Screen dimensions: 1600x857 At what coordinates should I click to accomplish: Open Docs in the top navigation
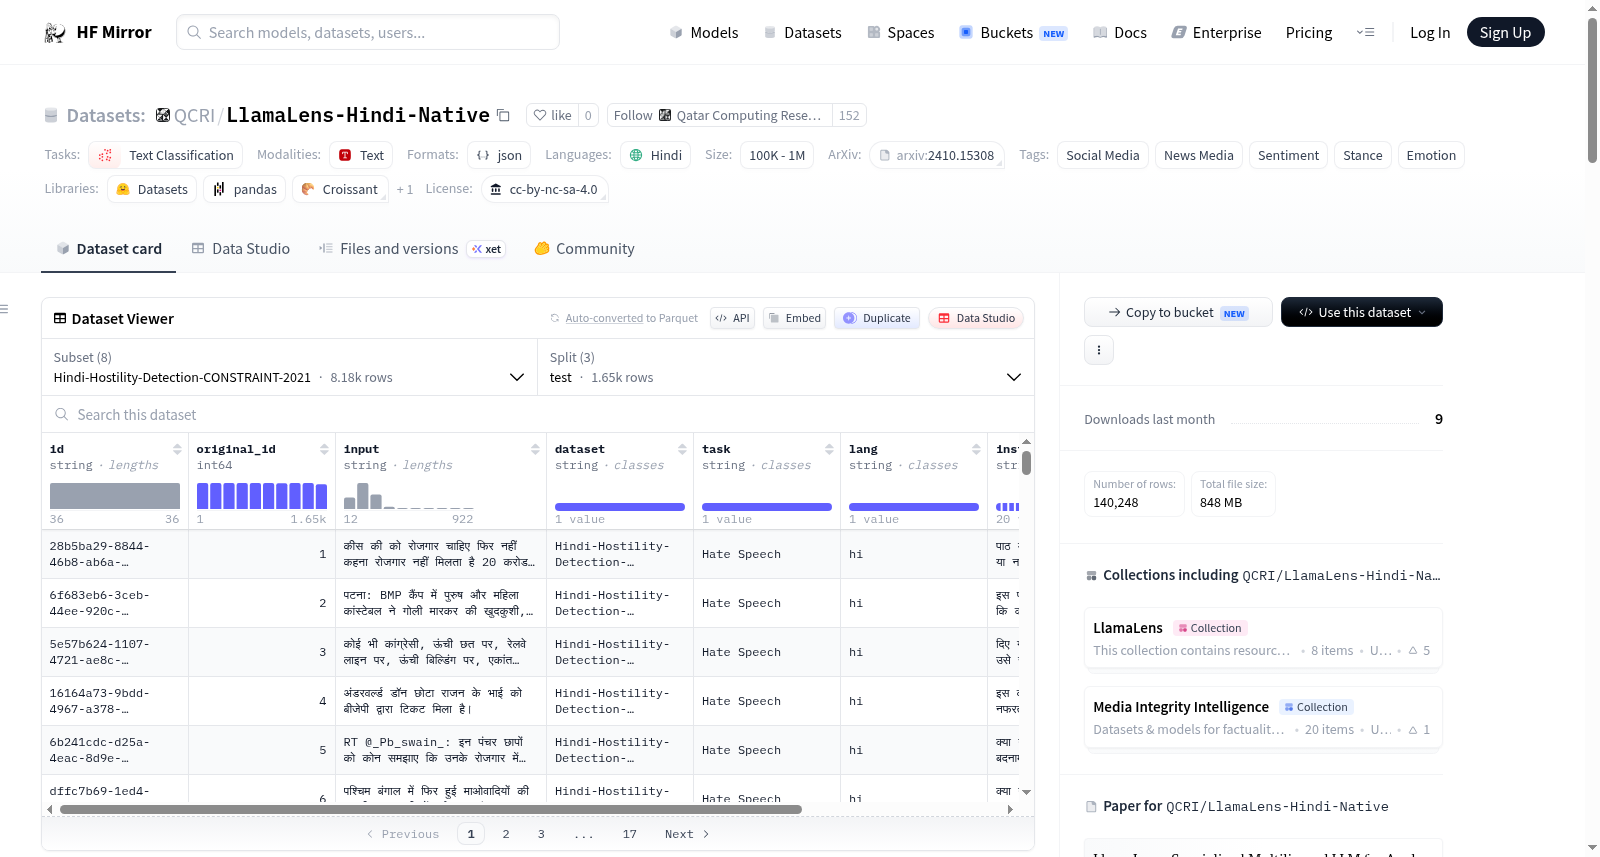(x=1120, y=33)
